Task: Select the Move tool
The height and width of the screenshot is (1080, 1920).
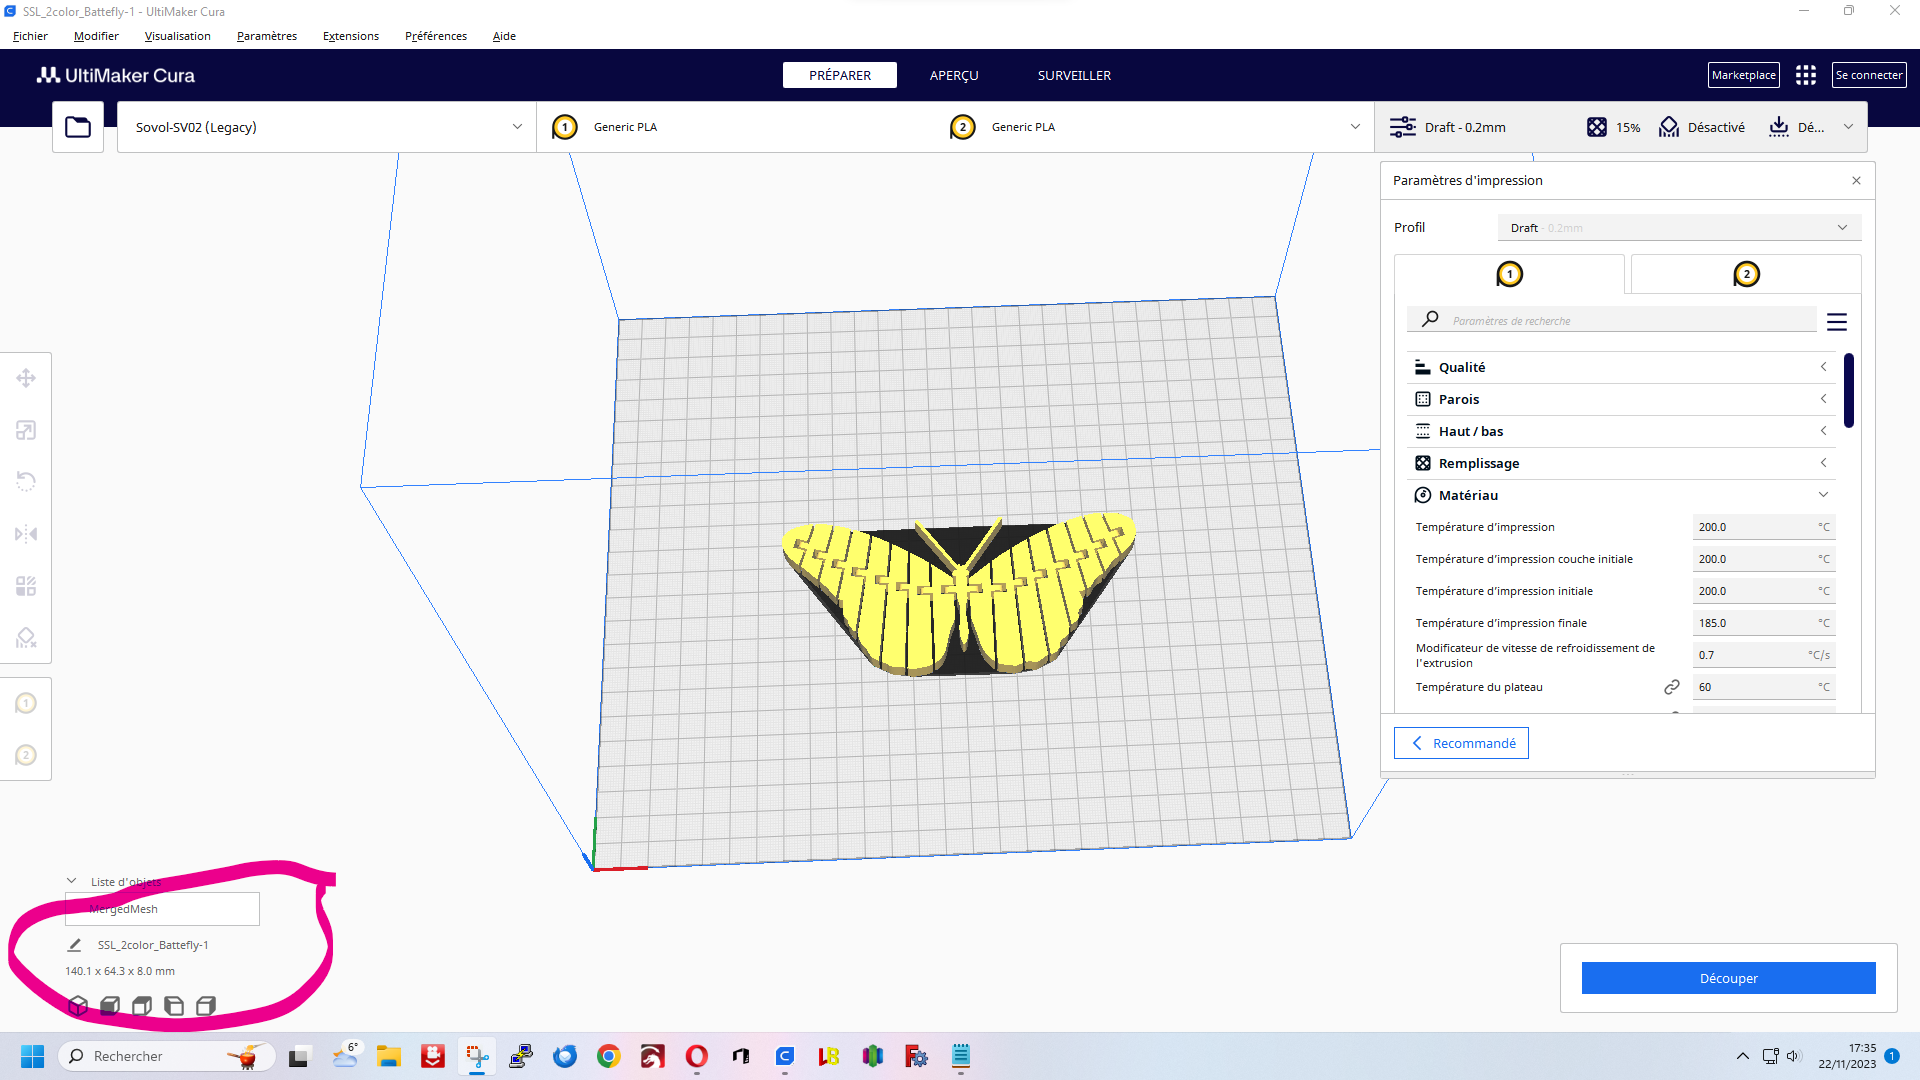Action: pyautogui.click(x=26, y=378)
